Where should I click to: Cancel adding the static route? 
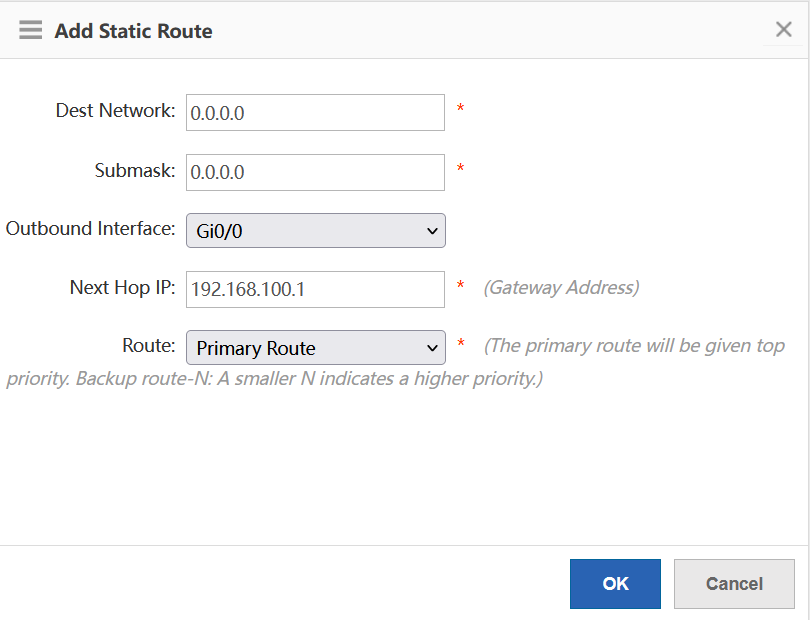734,584
